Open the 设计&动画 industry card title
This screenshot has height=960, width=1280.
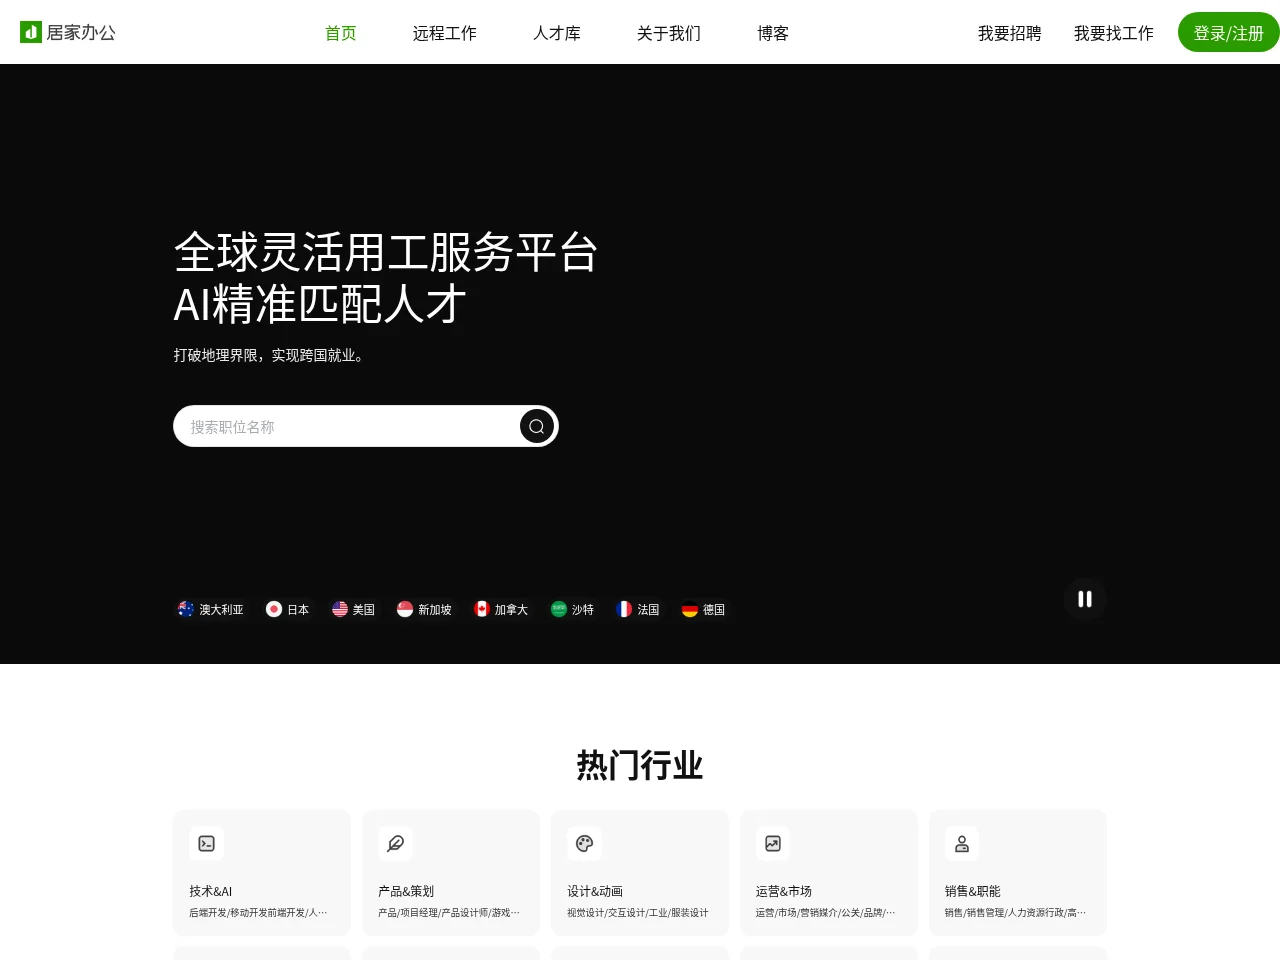pos(595,891)
